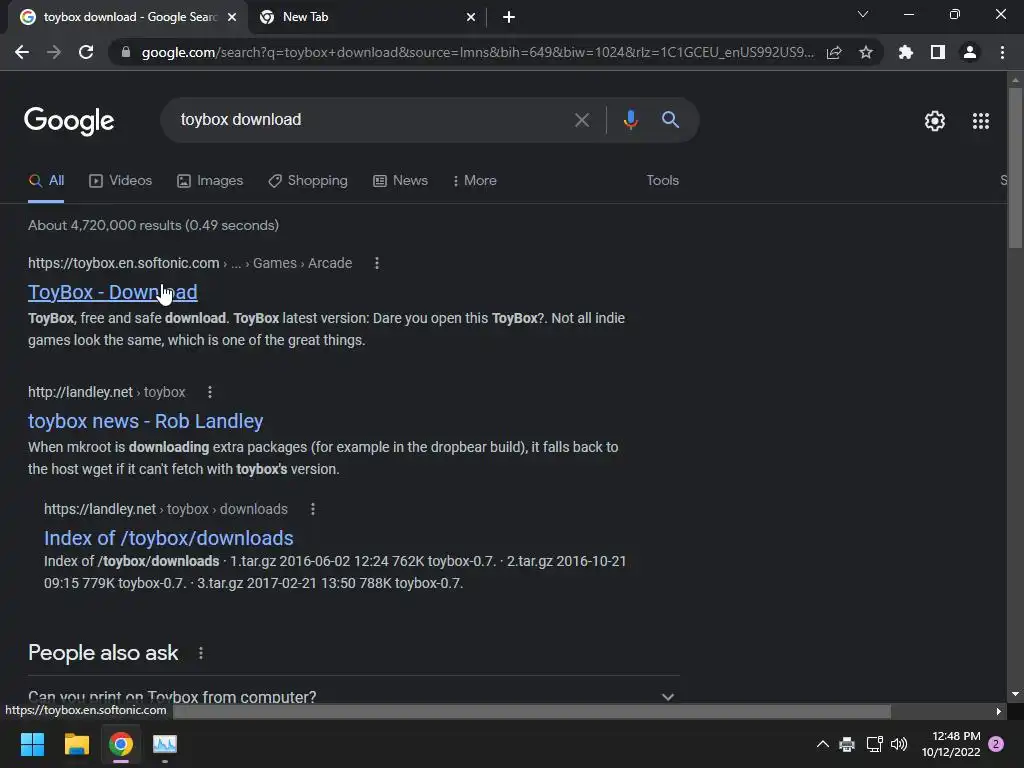View site information lock icon
Viewport: 1024px width, 768px height.
126,52
